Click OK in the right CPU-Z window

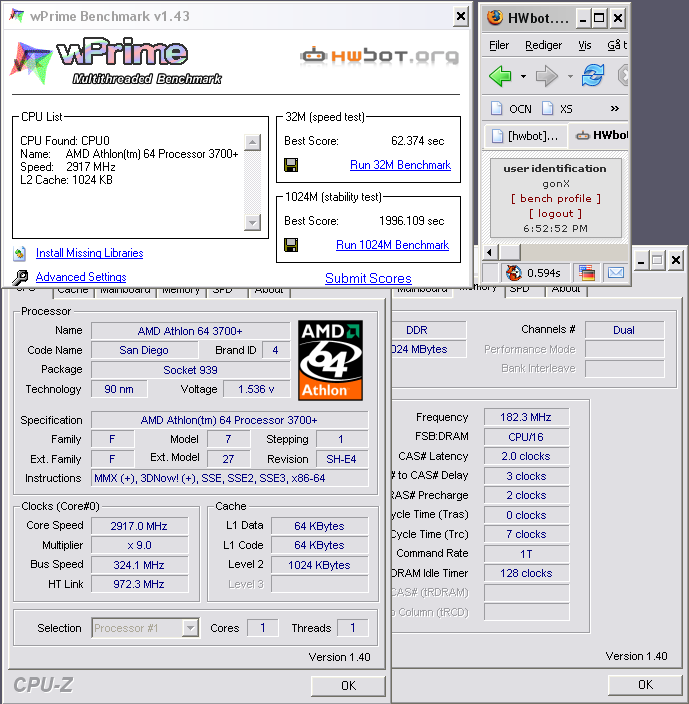[645, 685]
